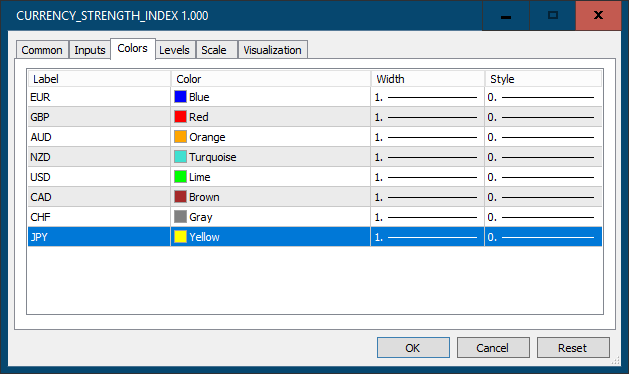The width and height of the screenshot is (629, 374).
Task: Click the Turquoise color name text
Action: click(x=213, y=157)
